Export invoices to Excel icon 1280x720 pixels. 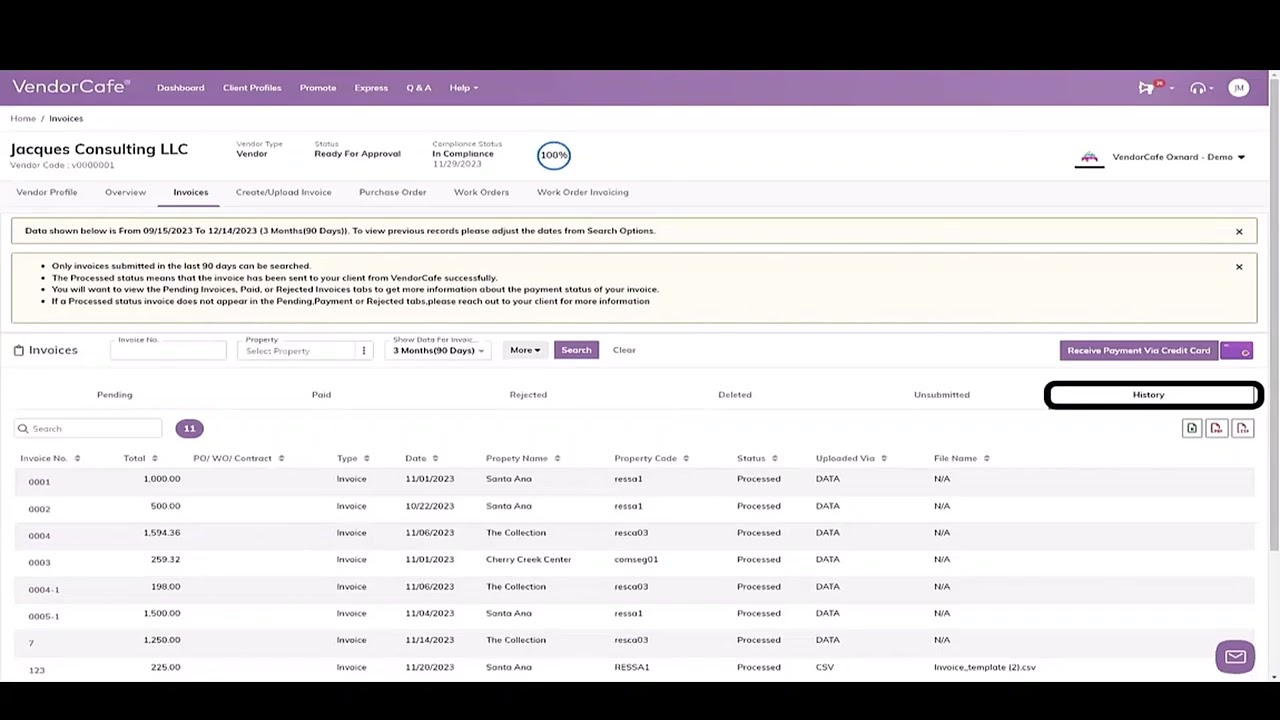click(x=1191, y=428)
